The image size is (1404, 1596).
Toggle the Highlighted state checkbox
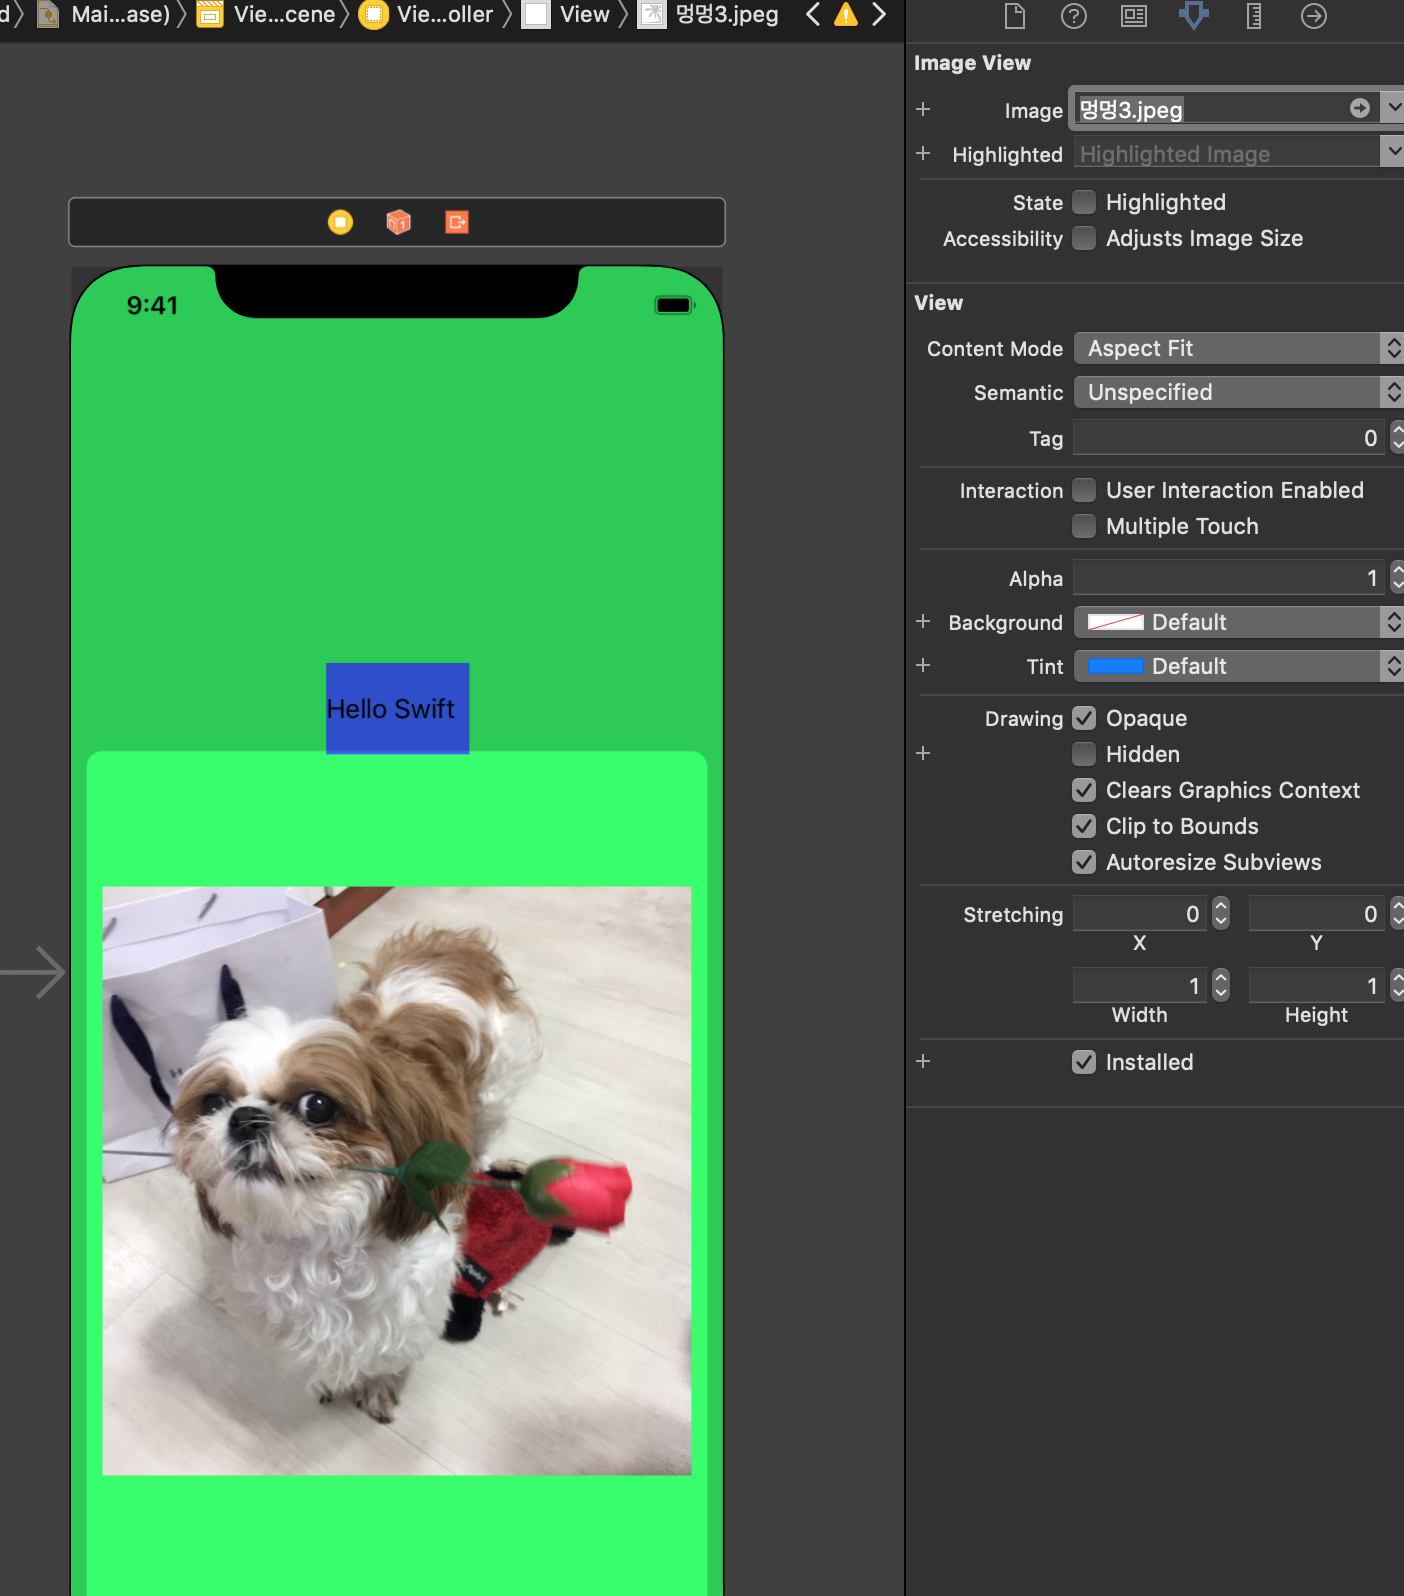tap(1084, 202)
